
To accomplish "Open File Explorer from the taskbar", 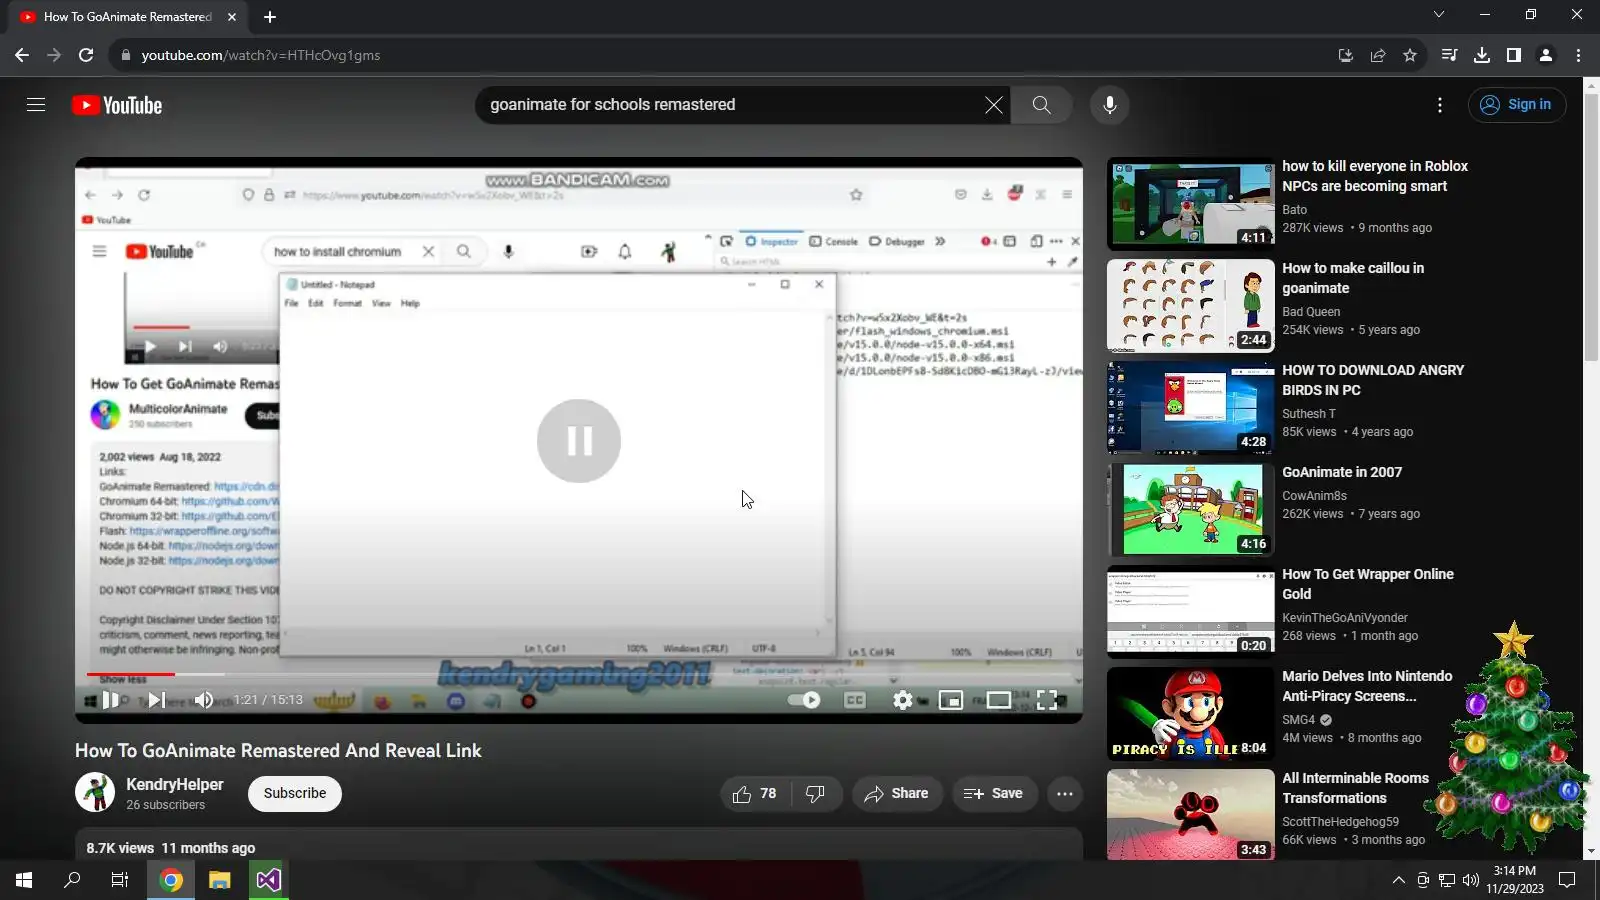I will click(220, 880).
